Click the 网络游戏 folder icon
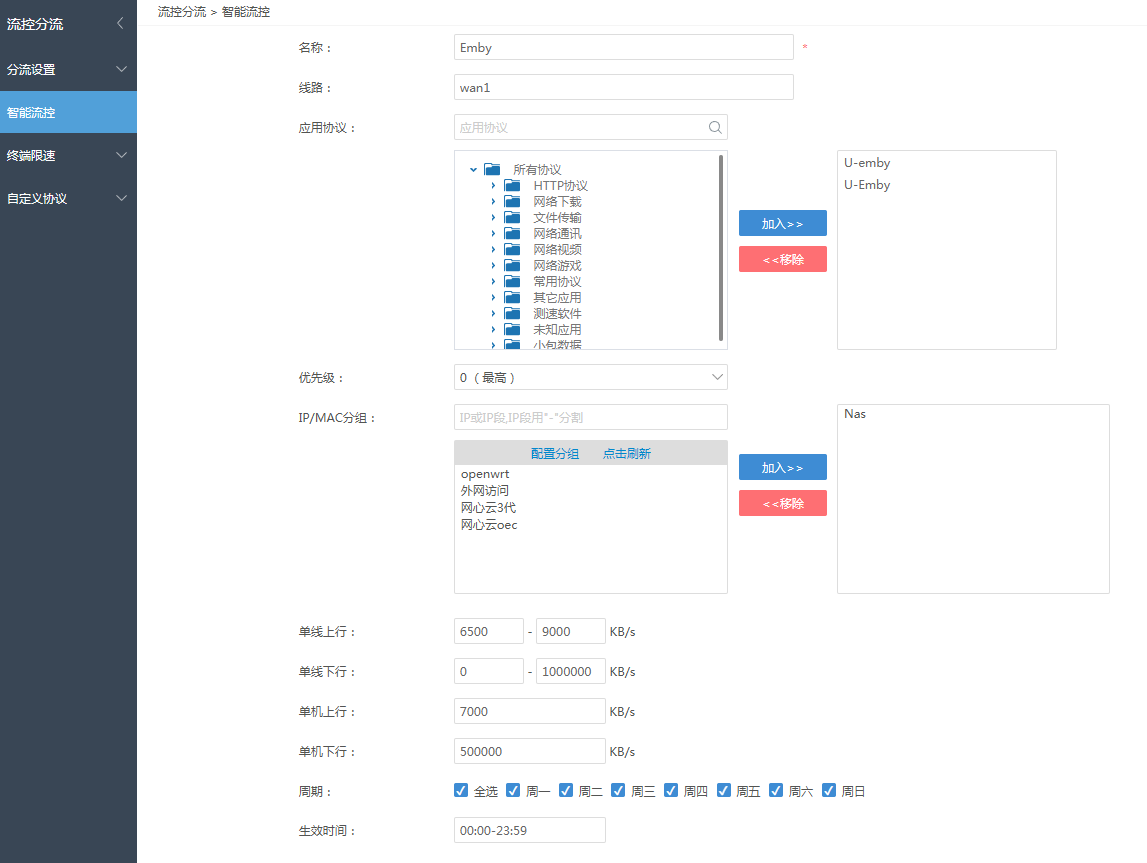The height and width of the screenshot is (863, 1147). (512, 266)
